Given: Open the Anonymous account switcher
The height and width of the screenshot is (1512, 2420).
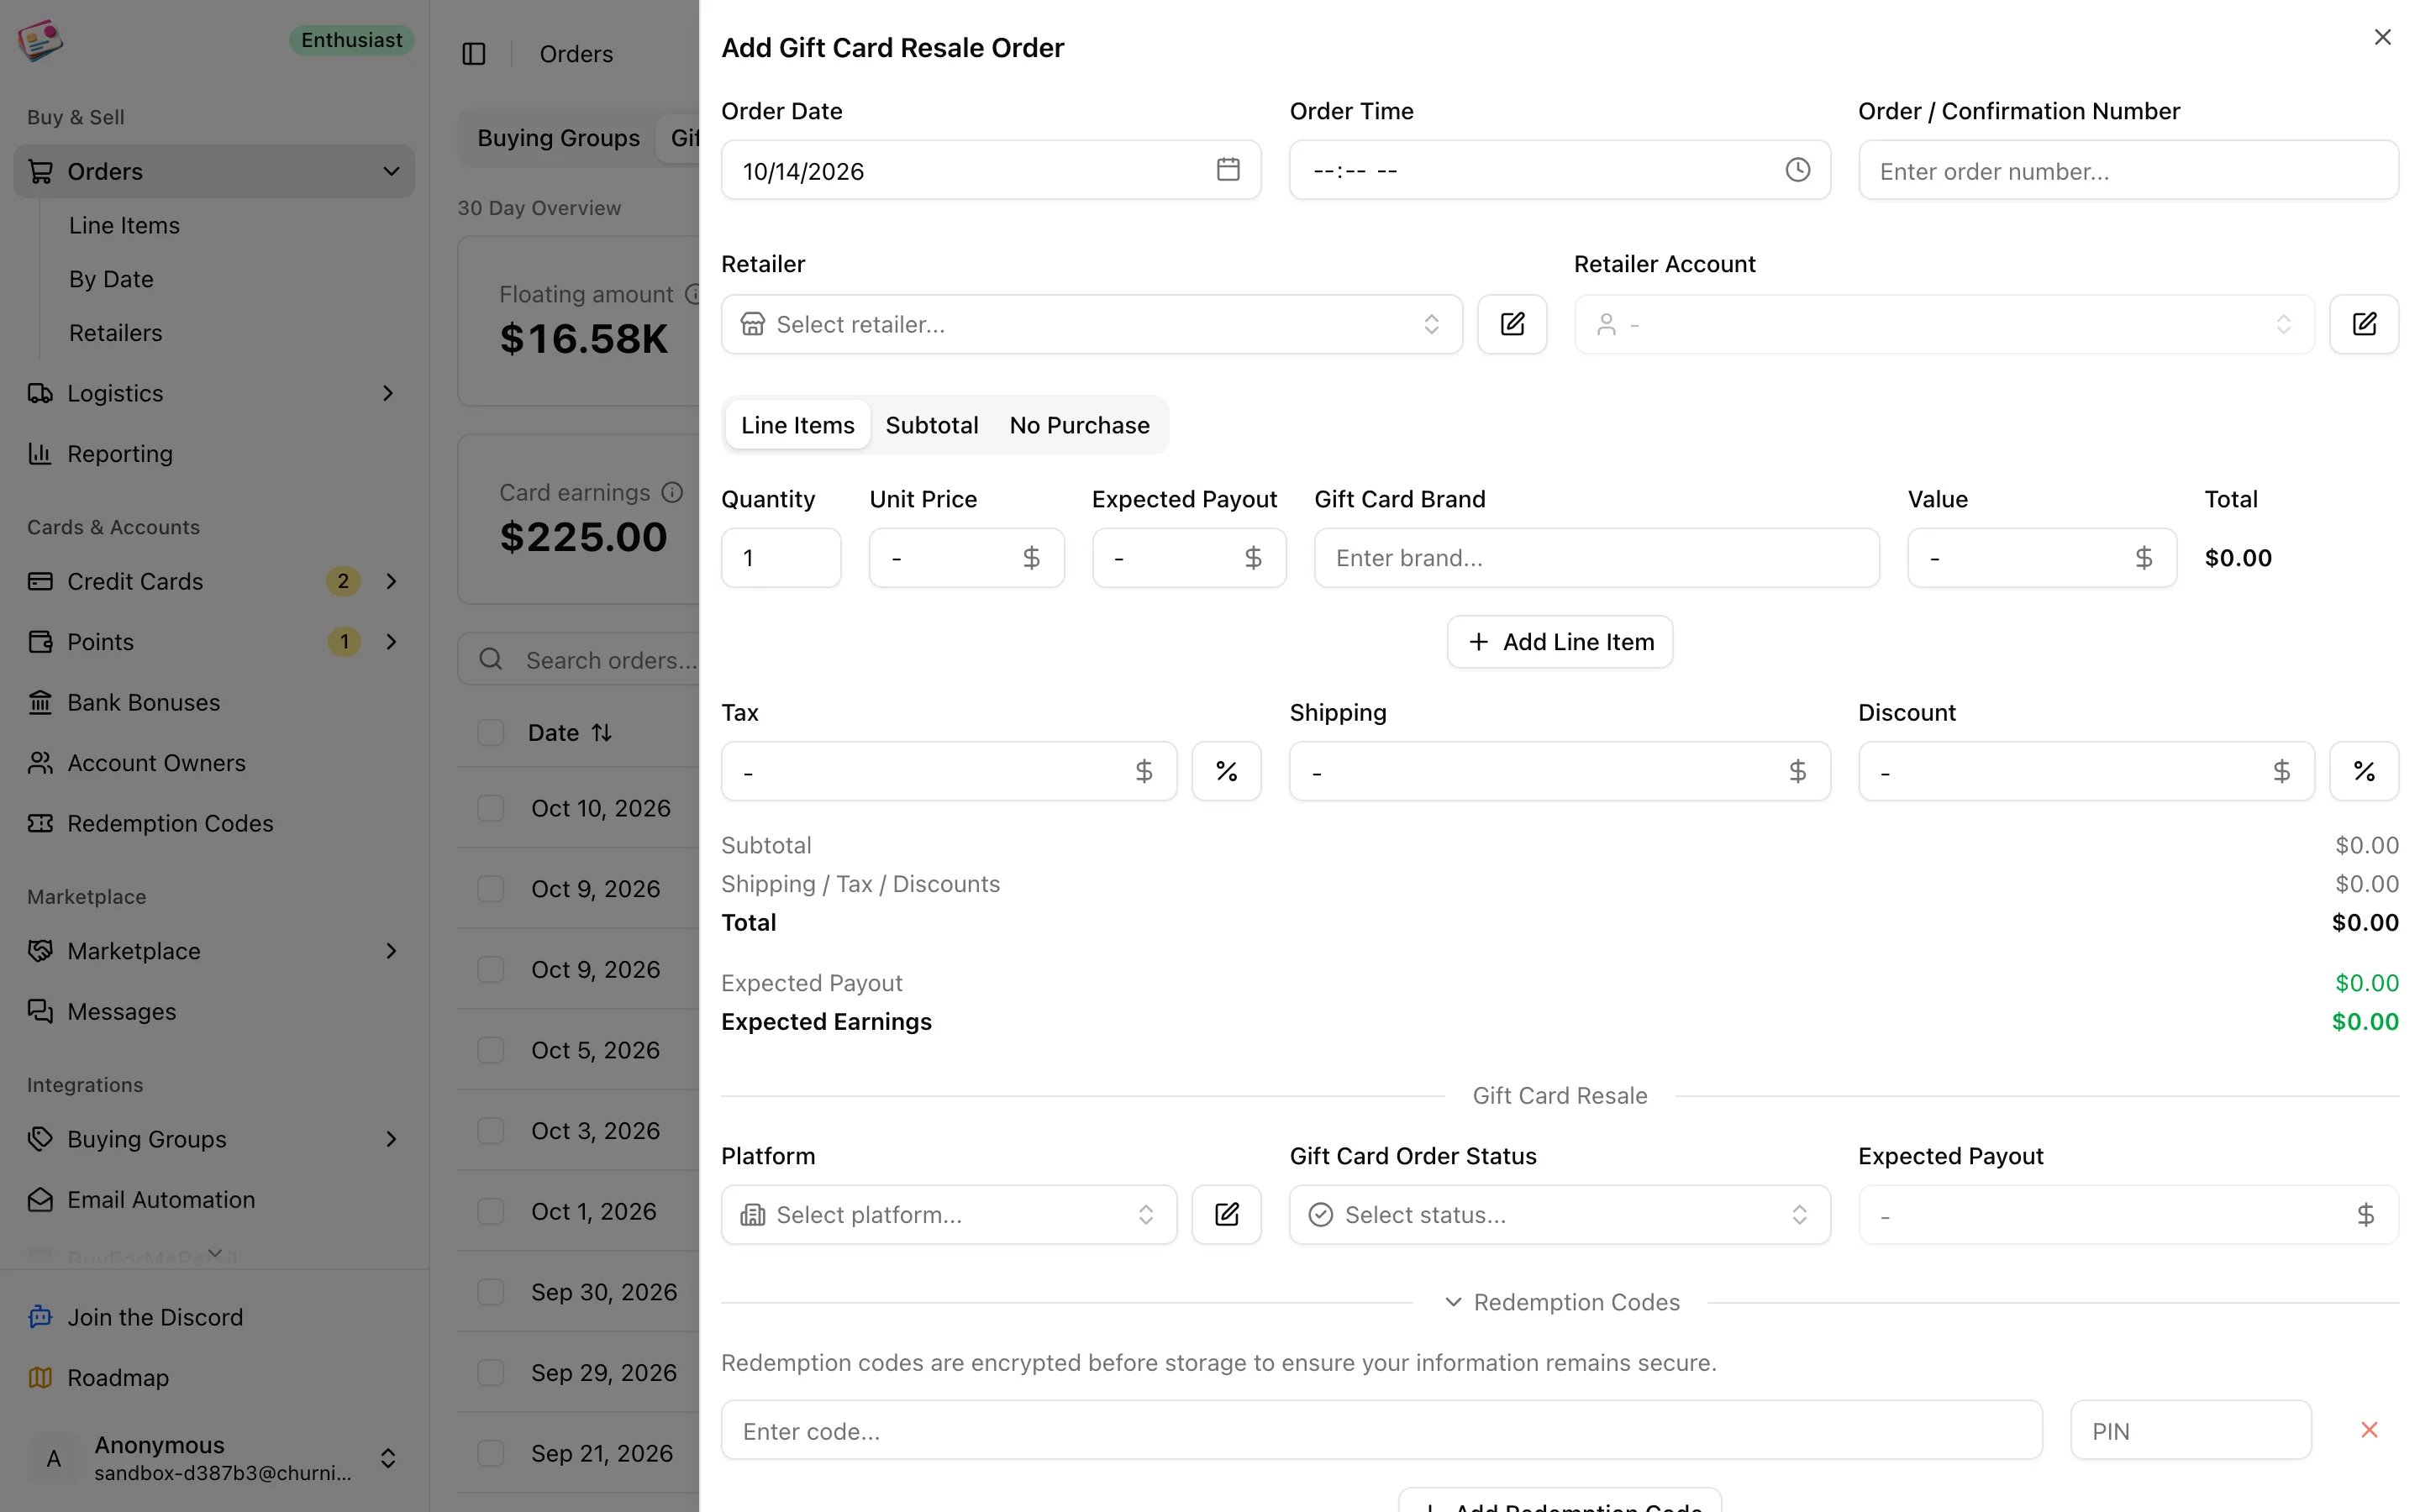Looking at the screenshot, I should tap(214, 1458).
